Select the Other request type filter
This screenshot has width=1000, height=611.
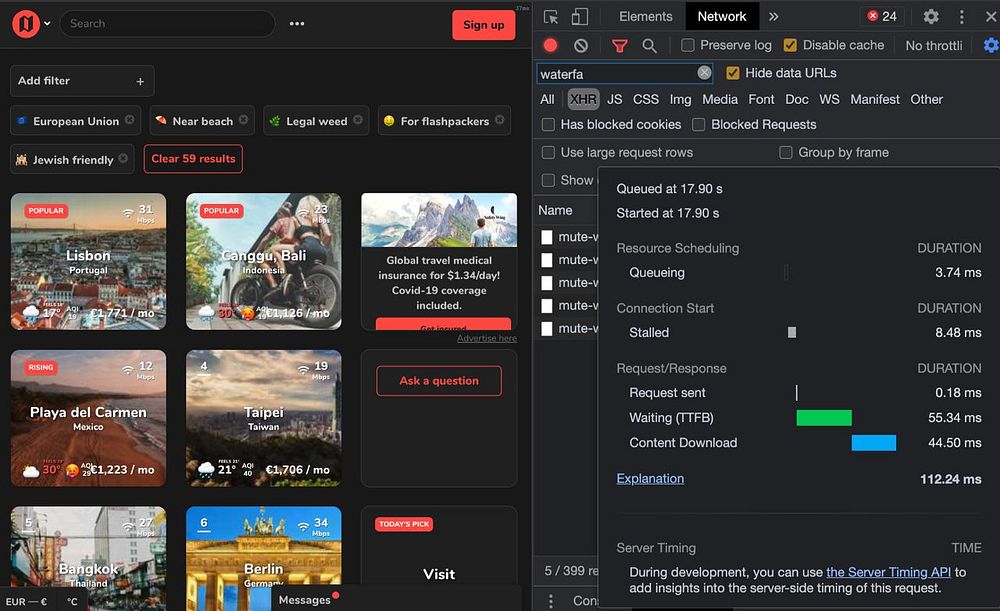[927, 99]
